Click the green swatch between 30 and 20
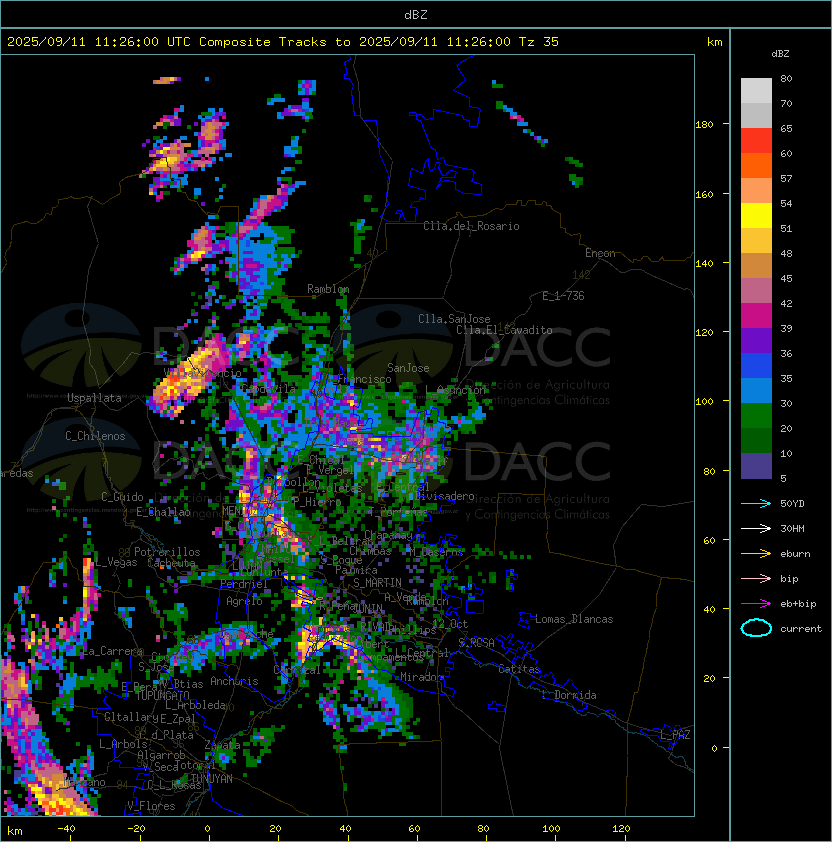This screenshot has height=842, width=832. coord(756,416)
